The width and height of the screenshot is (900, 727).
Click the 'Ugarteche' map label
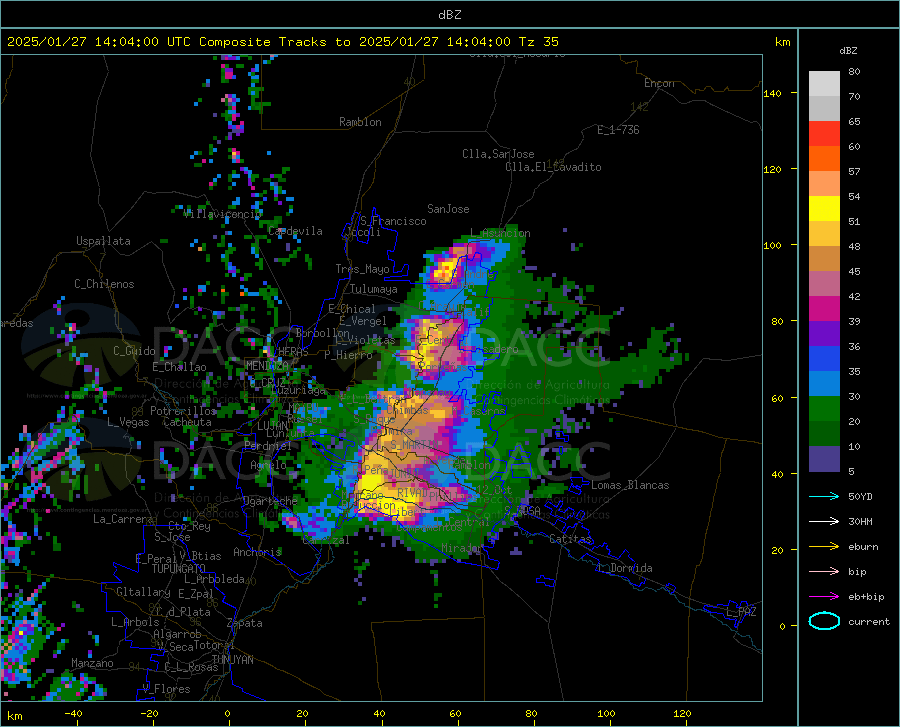(270, 501)
